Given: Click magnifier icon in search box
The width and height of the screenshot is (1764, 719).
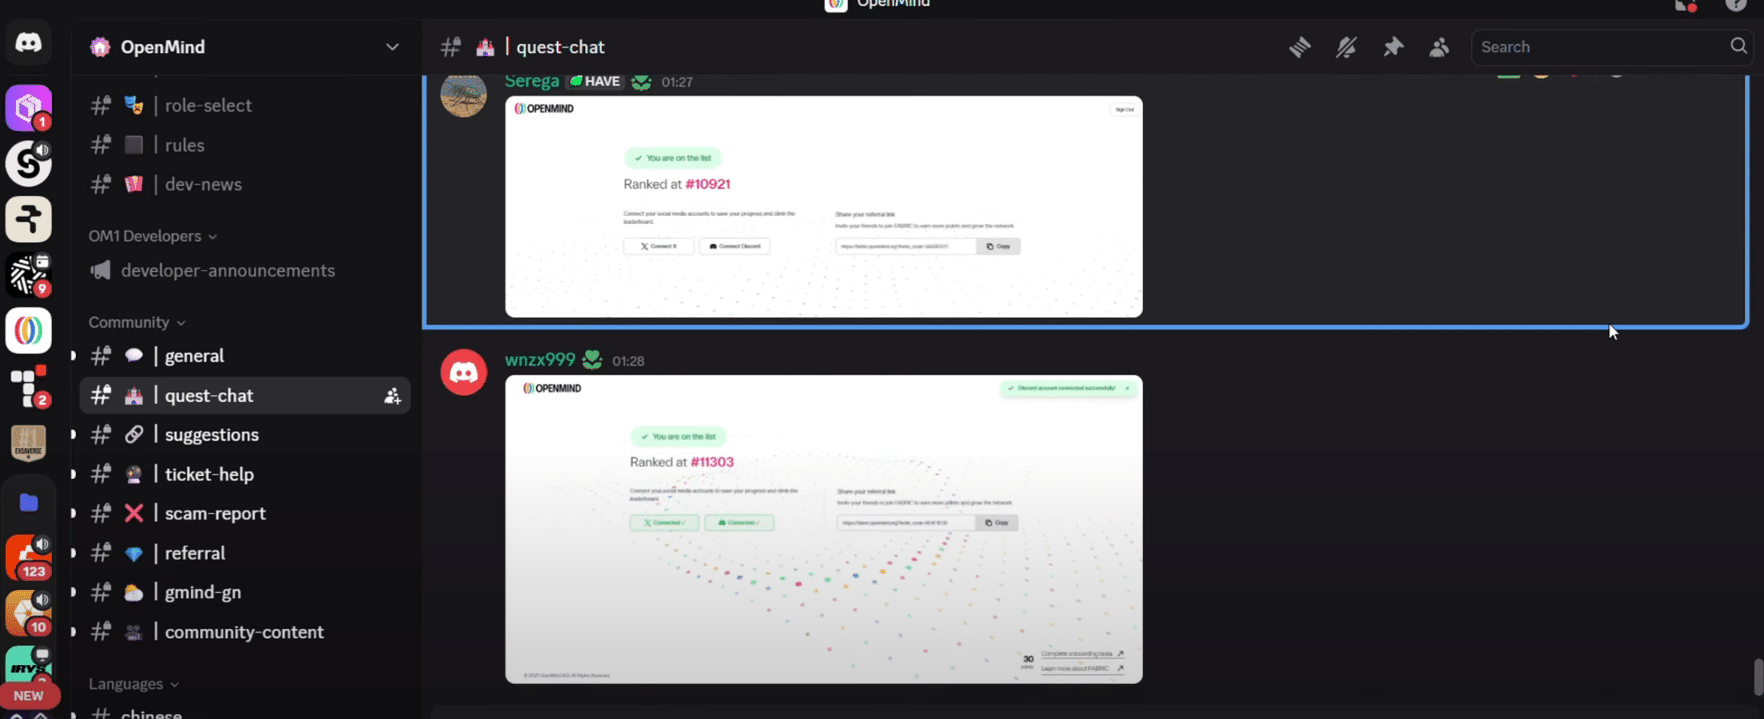Looking at the screenshot, I should point(1738,46).
